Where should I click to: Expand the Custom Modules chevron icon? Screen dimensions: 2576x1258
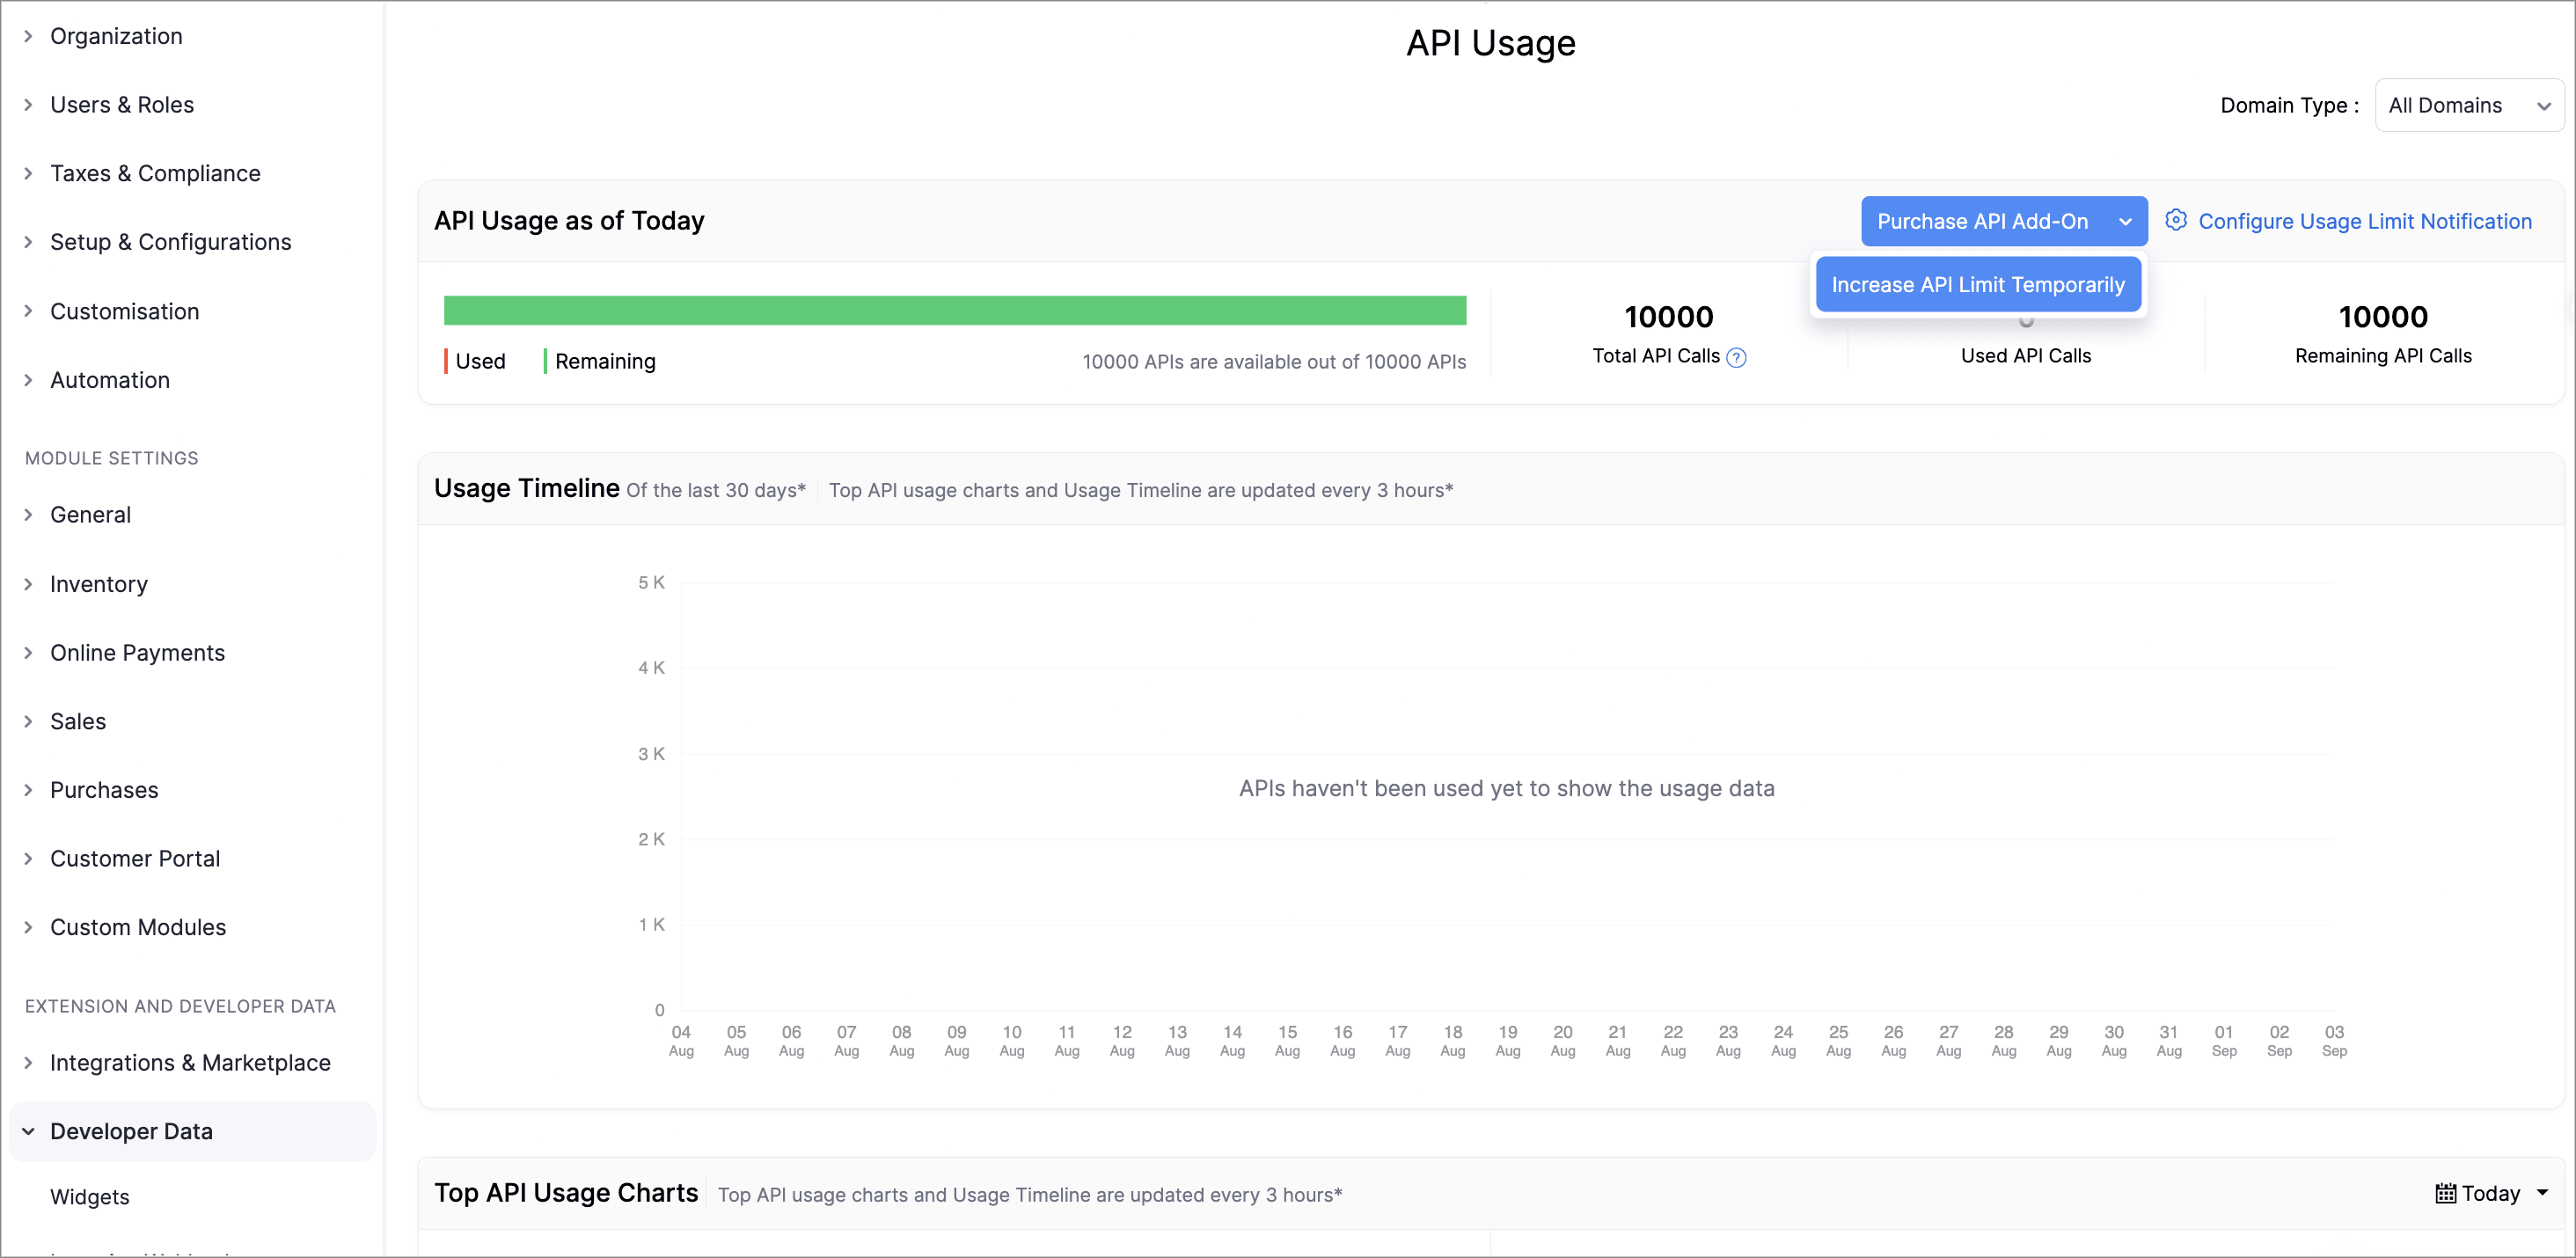[29, 927]
